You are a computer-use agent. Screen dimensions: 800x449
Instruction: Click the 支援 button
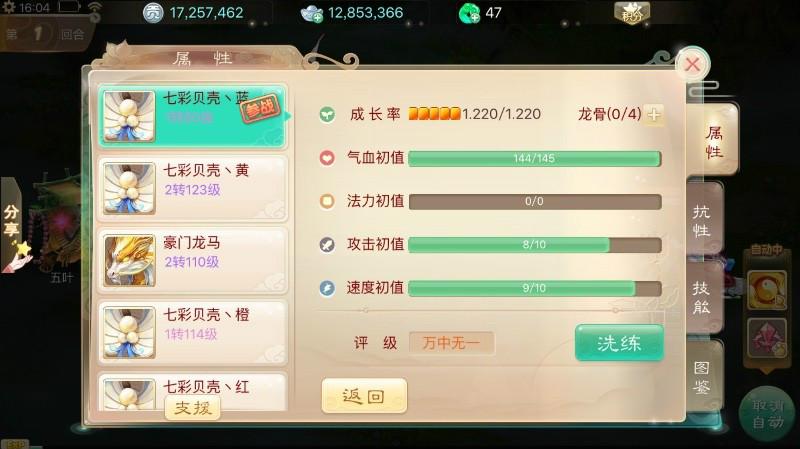(x=192, y=408)
